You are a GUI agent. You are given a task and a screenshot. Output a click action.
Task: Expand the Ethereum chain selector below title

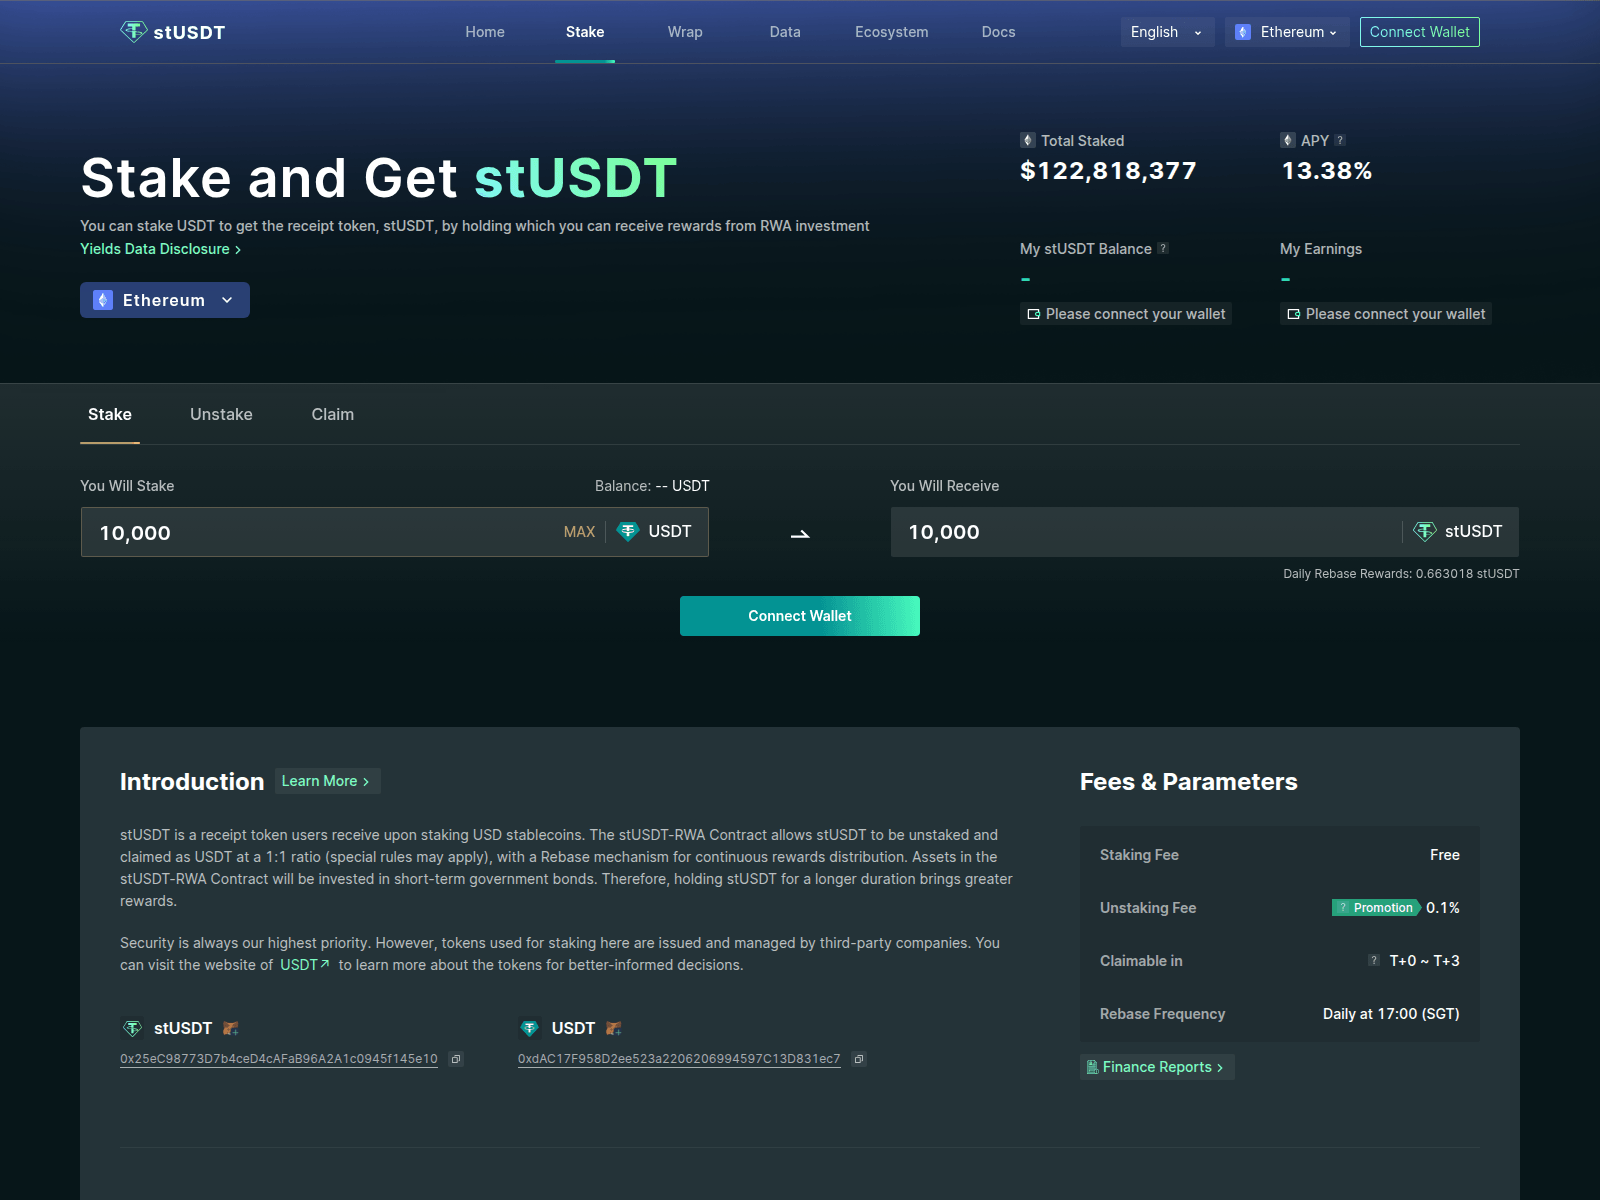point(165,300)
